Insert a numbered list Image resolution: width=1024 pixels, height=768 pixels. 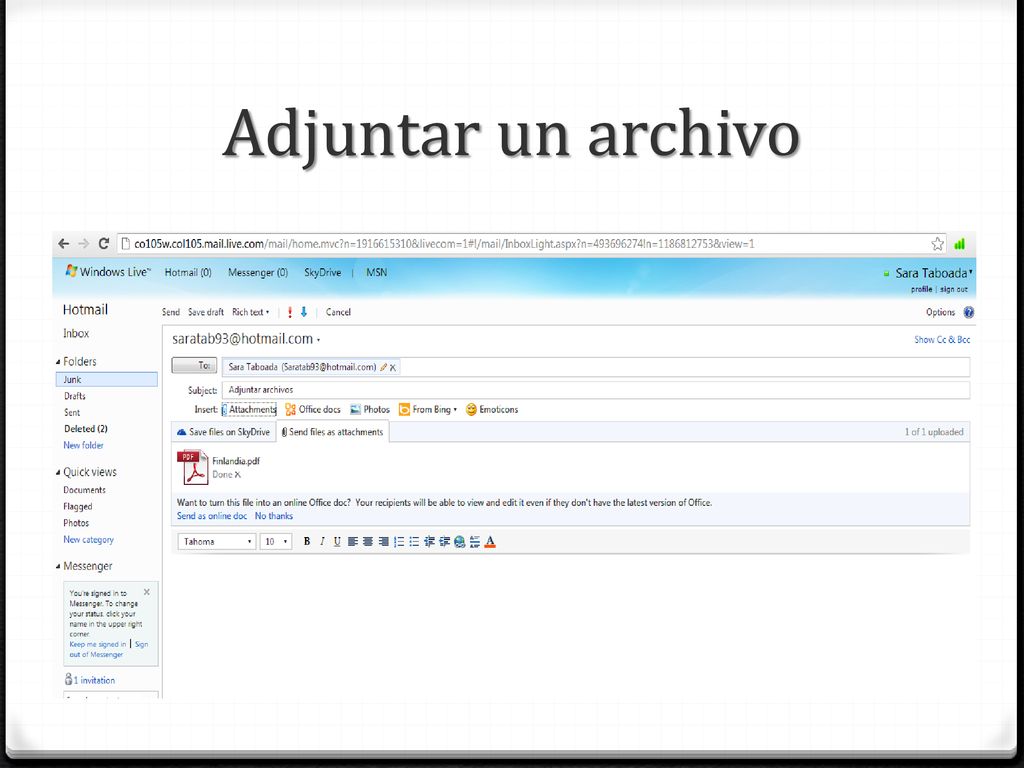tap(399, 541)
